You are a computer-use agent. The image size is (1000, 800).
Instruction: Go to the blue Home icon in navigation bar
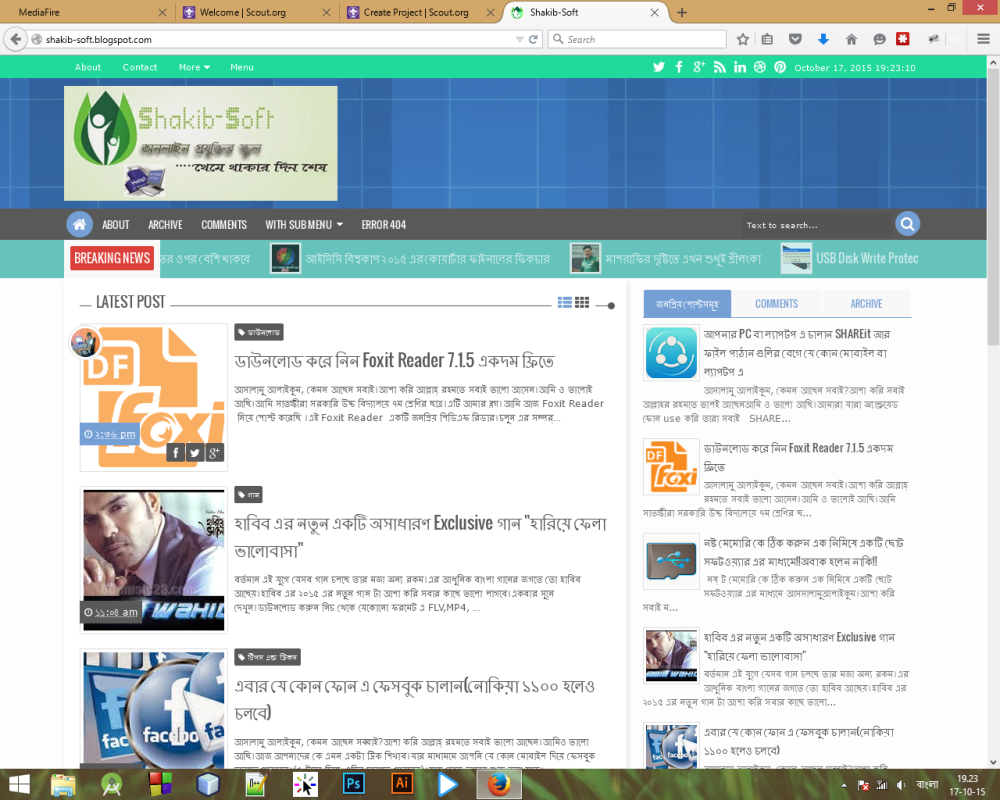(79, 225)
